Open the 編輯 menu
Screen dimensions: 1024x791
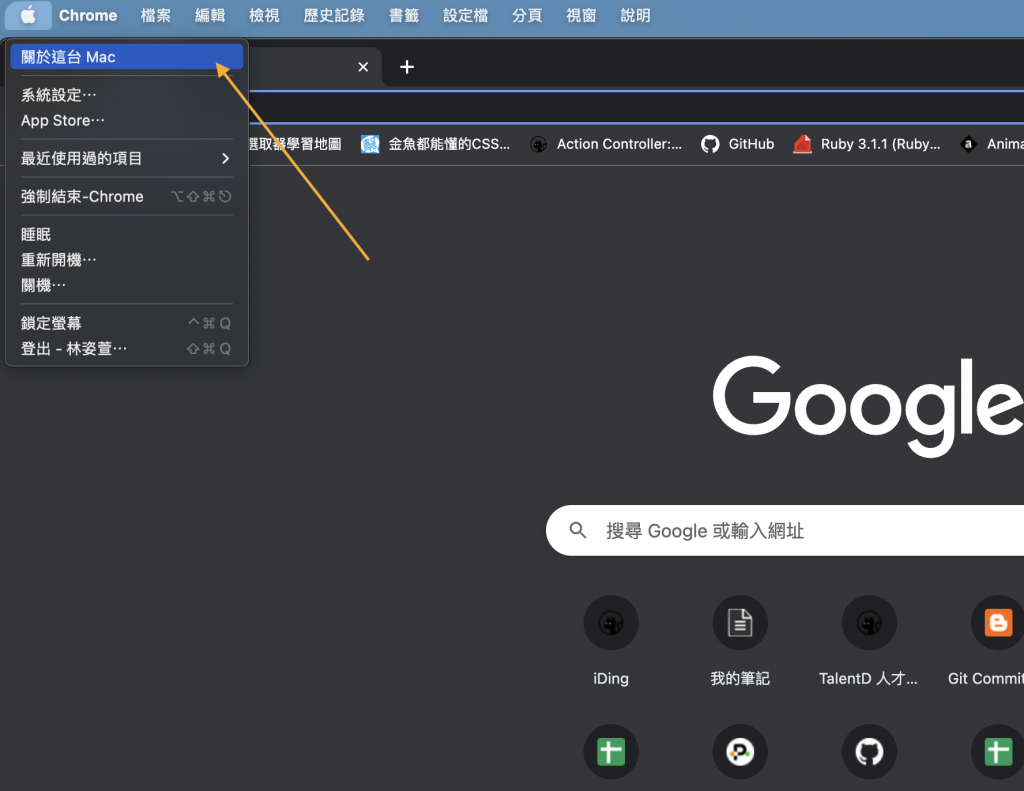coord(210,15)
